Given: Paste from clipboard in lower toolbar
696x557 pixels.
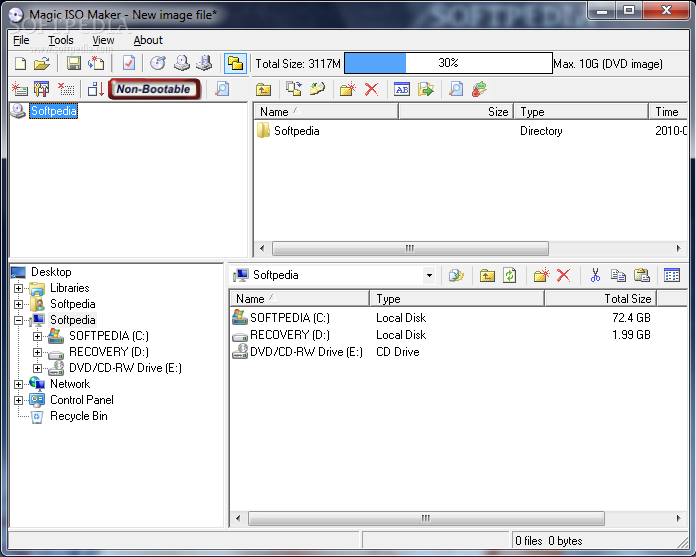Looking at the screenshot, I should pos(641,276).
